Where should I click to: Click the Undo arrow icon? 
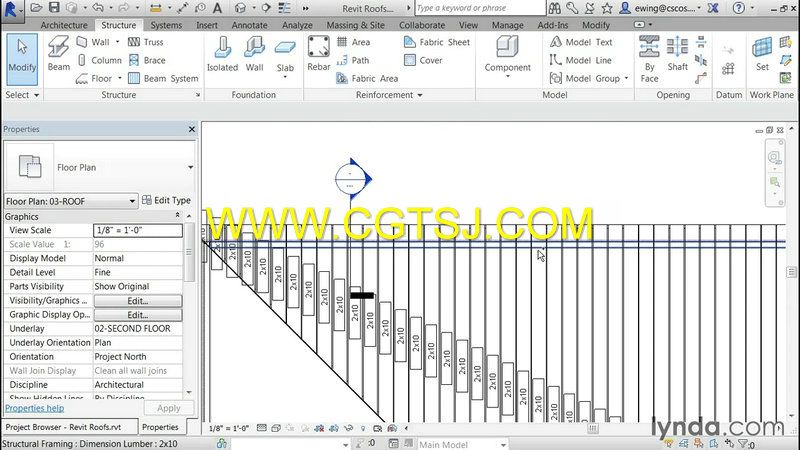click(x=98, y=8)
